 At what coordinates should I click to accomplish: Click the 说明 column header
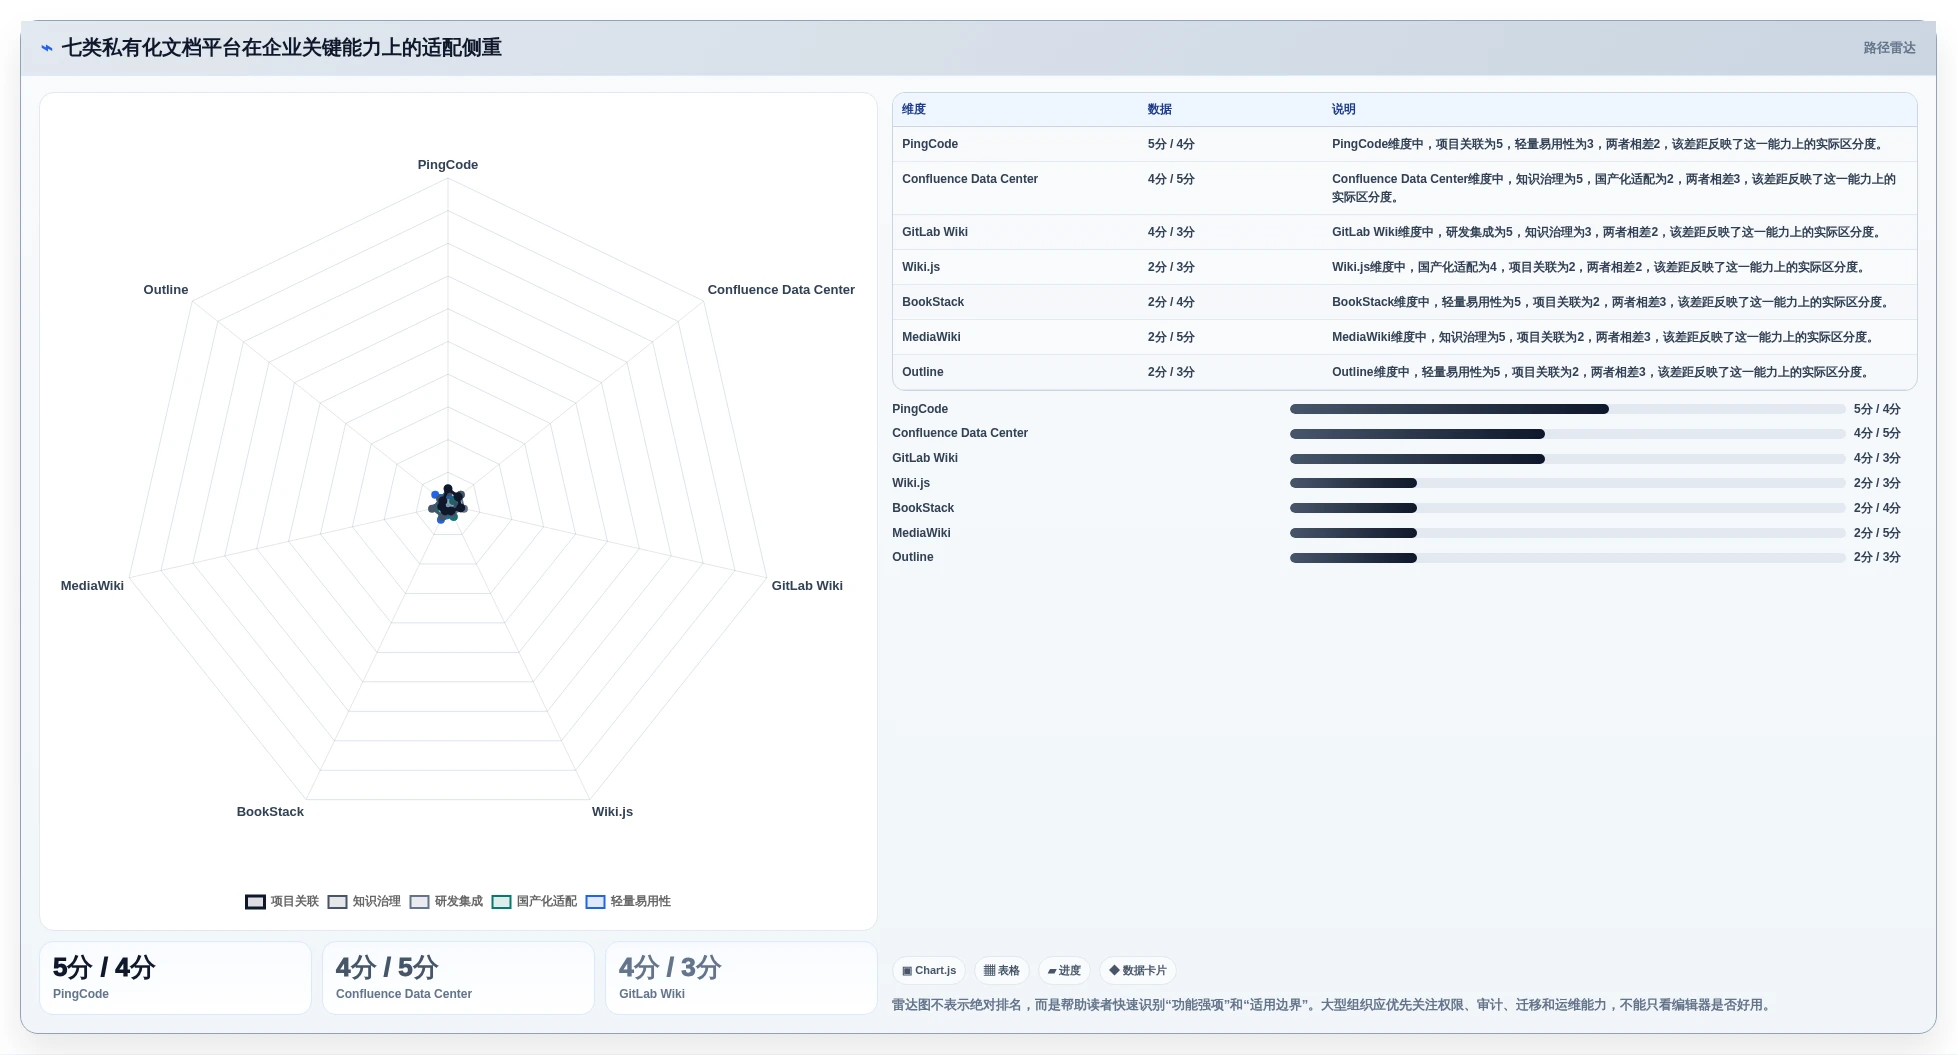[x=1343, y=109]
